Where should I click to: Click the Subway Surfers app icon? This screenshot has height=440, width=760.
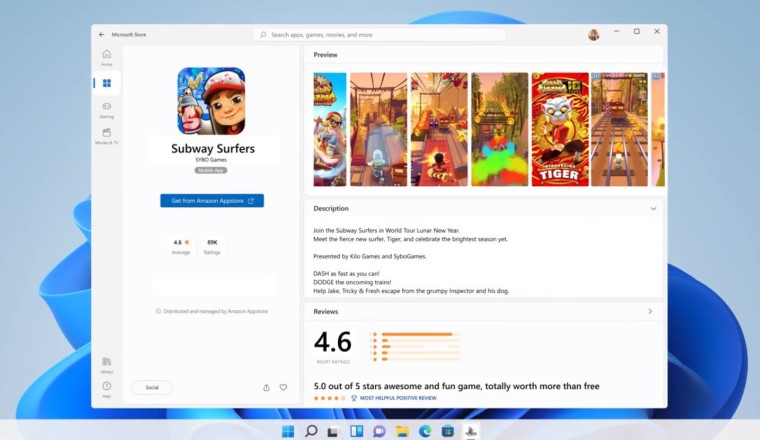pyautogui.click(x=211, y=101)
